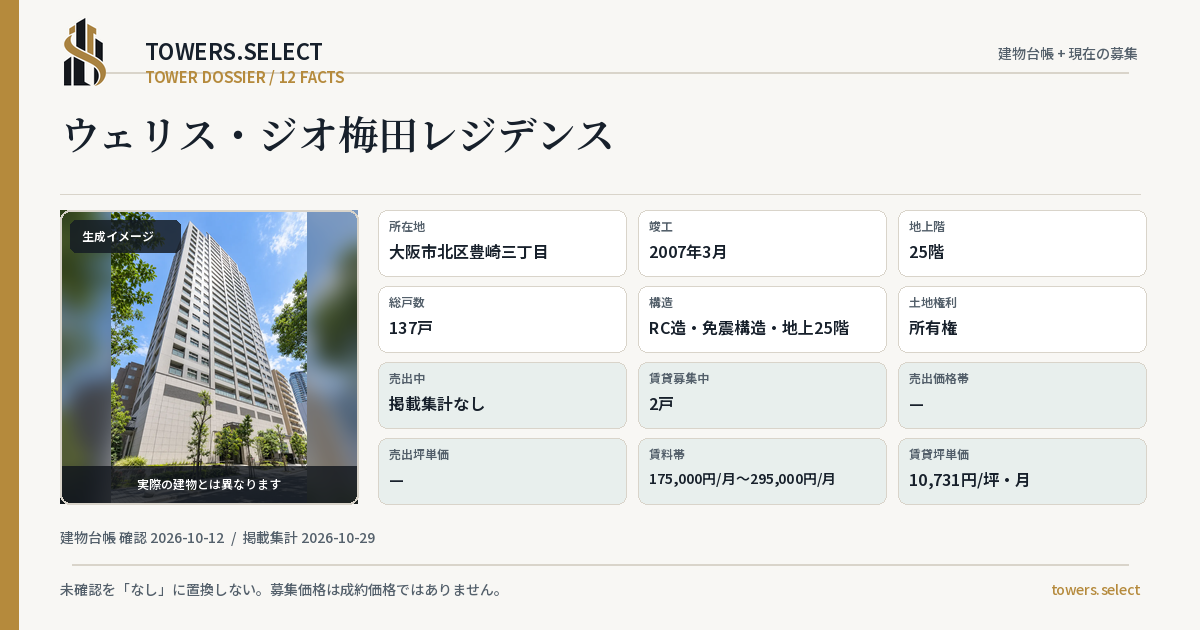Select the 構造 card RC造・免震構造・地上25階
This screenshot has width=1200, height=630.
762,319
